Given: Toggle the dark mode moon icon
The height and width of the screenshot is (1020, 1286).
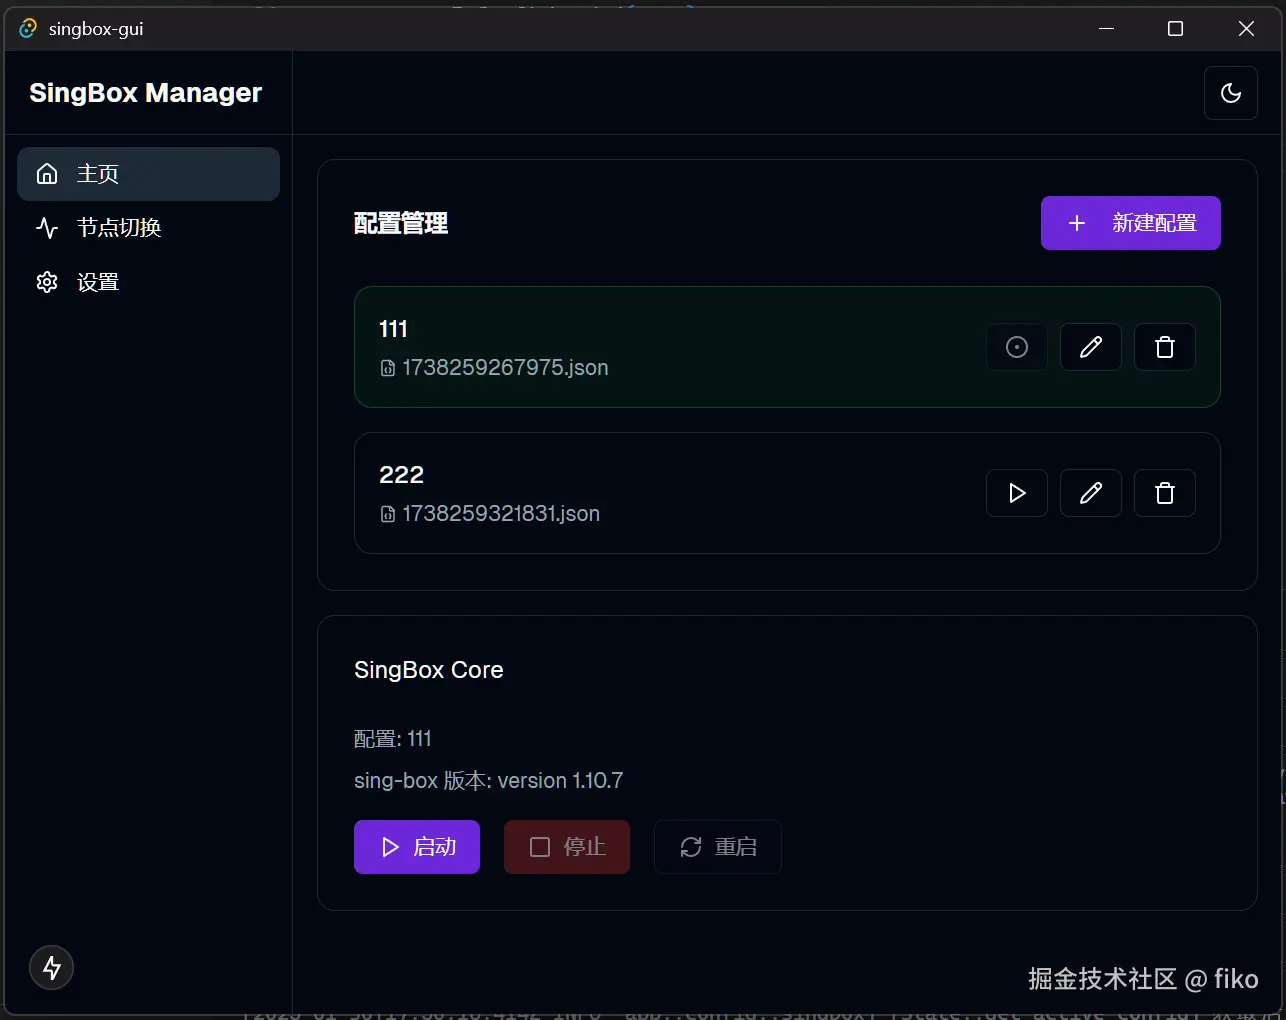Looking at the screenshot, I should point(1231,93).
